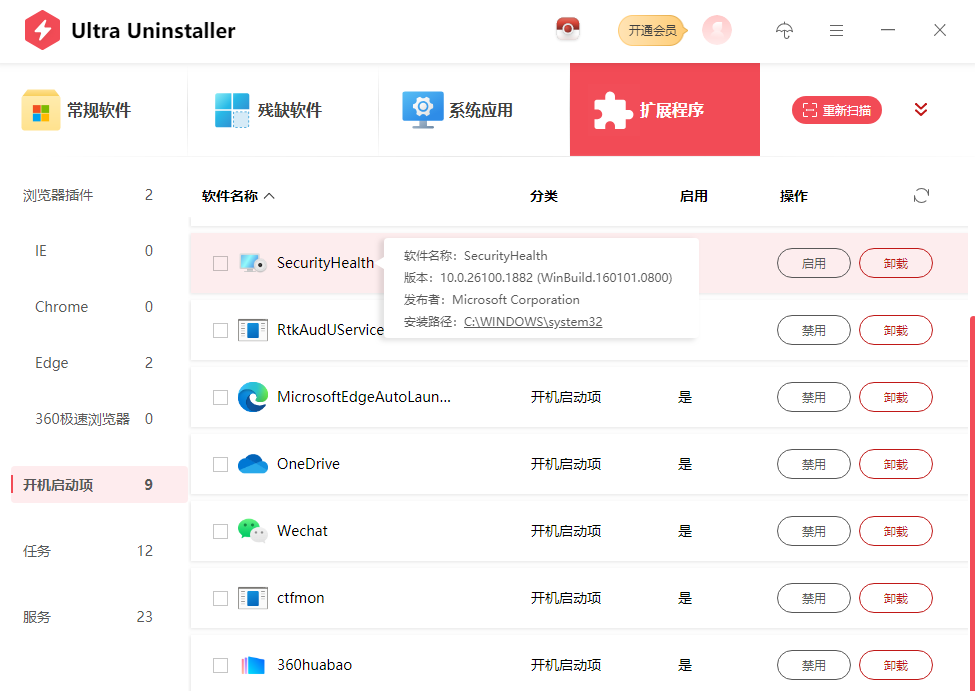Screen dimensions: 975x691
Task: Check the SecurityHealth checkbox
Action: click(x=220, y=263)
